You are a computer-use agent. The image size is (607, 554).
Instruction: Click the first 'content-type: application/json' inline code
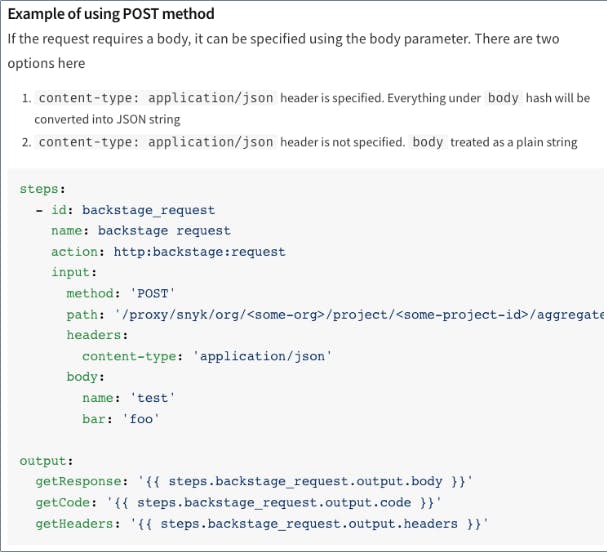(x=155, y=98)
